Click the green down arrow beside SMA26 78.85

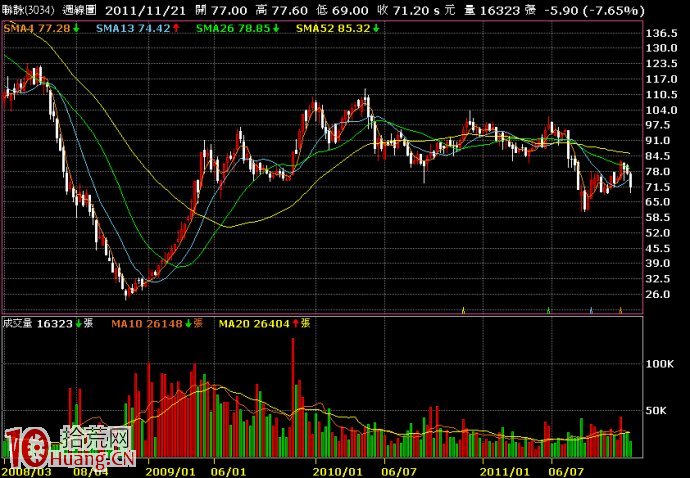click(276, 29)
